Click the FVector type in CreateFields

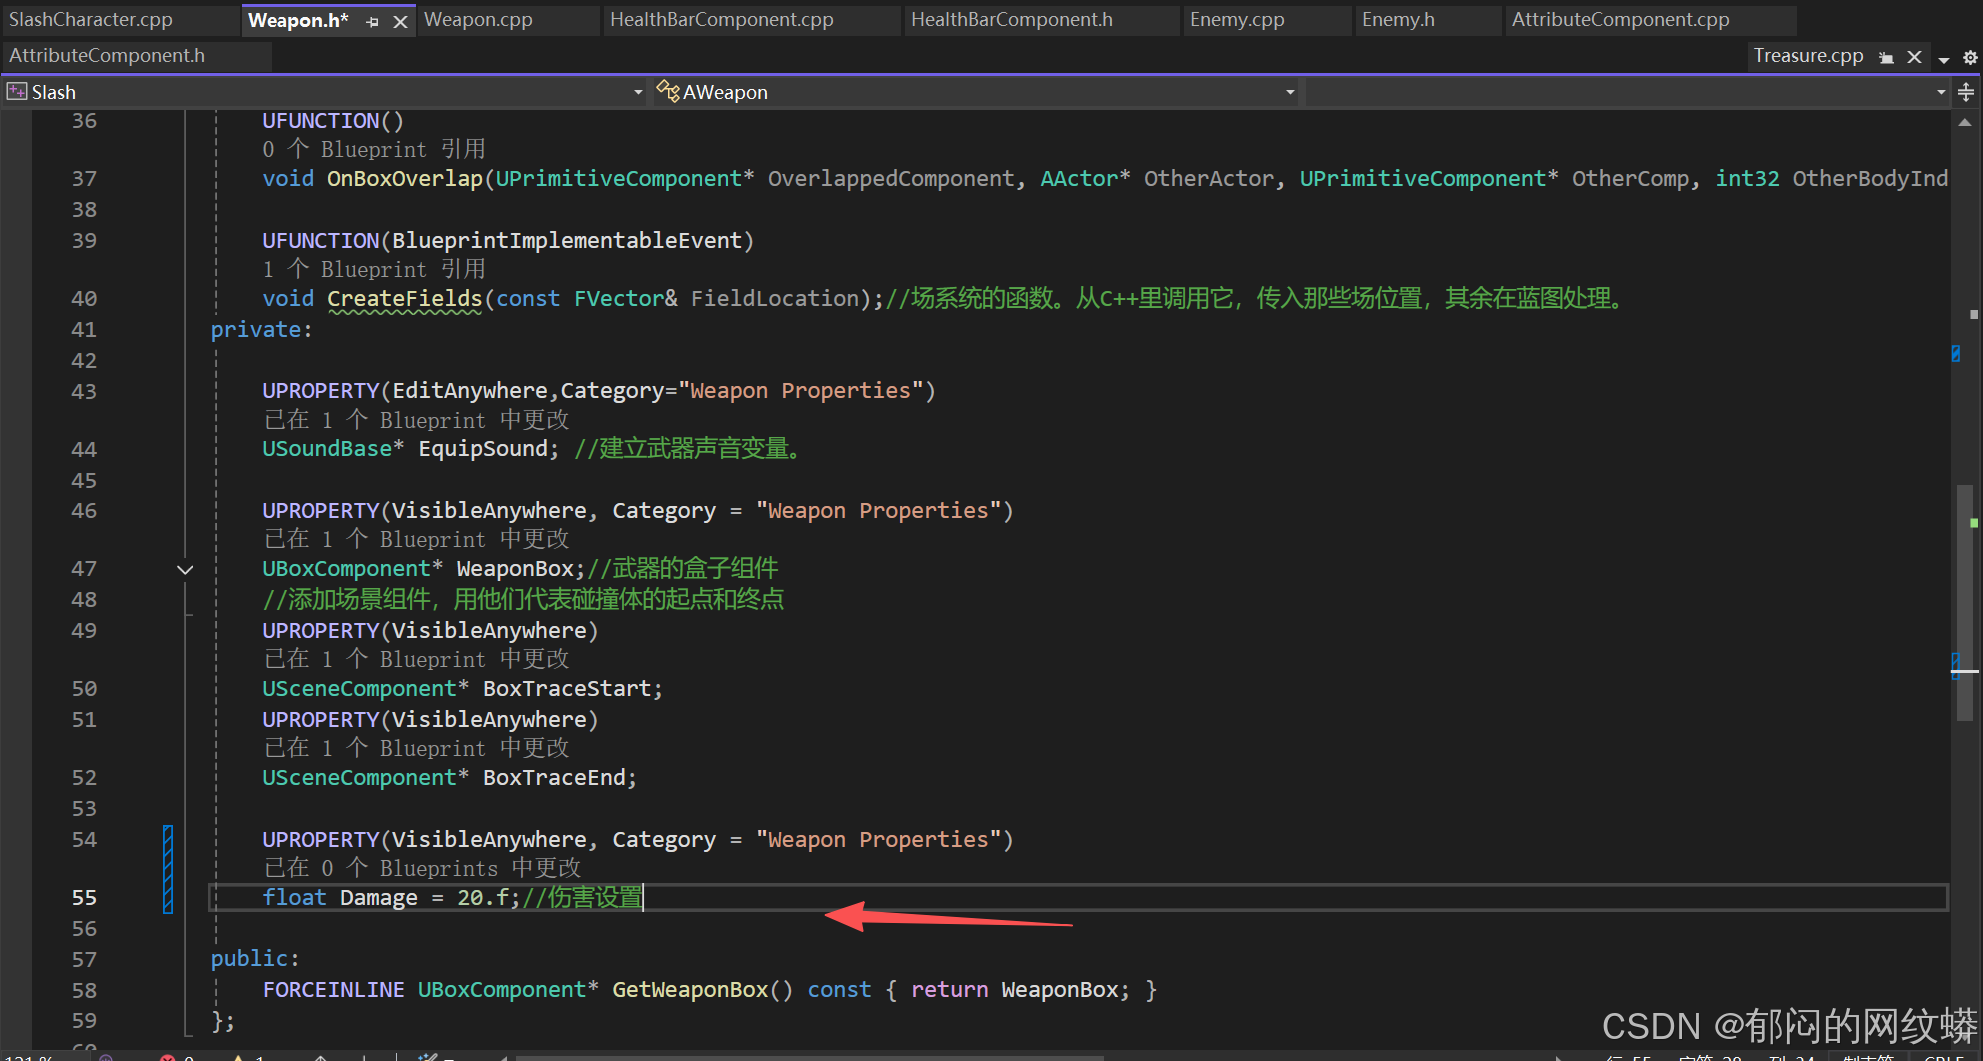tap(619, 299)
